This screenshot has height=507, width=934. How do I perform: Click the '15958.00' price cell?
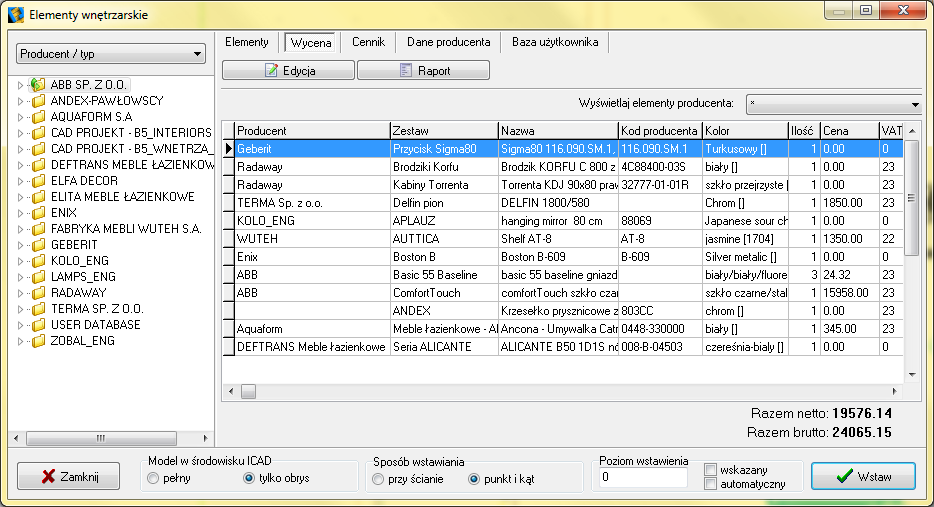(x=849, y=293)
